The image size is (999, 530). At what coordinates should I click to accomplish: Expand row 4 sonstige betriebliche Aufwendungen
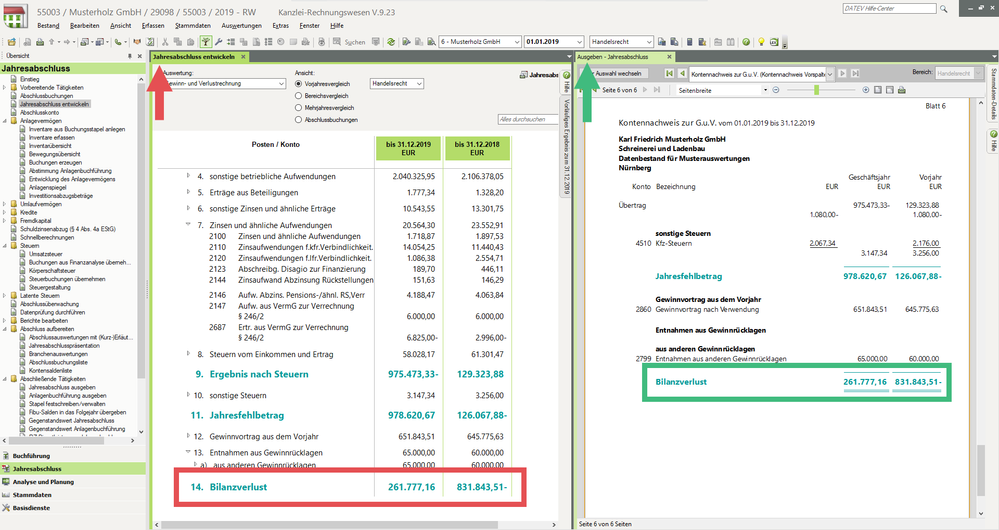point(188,175)
